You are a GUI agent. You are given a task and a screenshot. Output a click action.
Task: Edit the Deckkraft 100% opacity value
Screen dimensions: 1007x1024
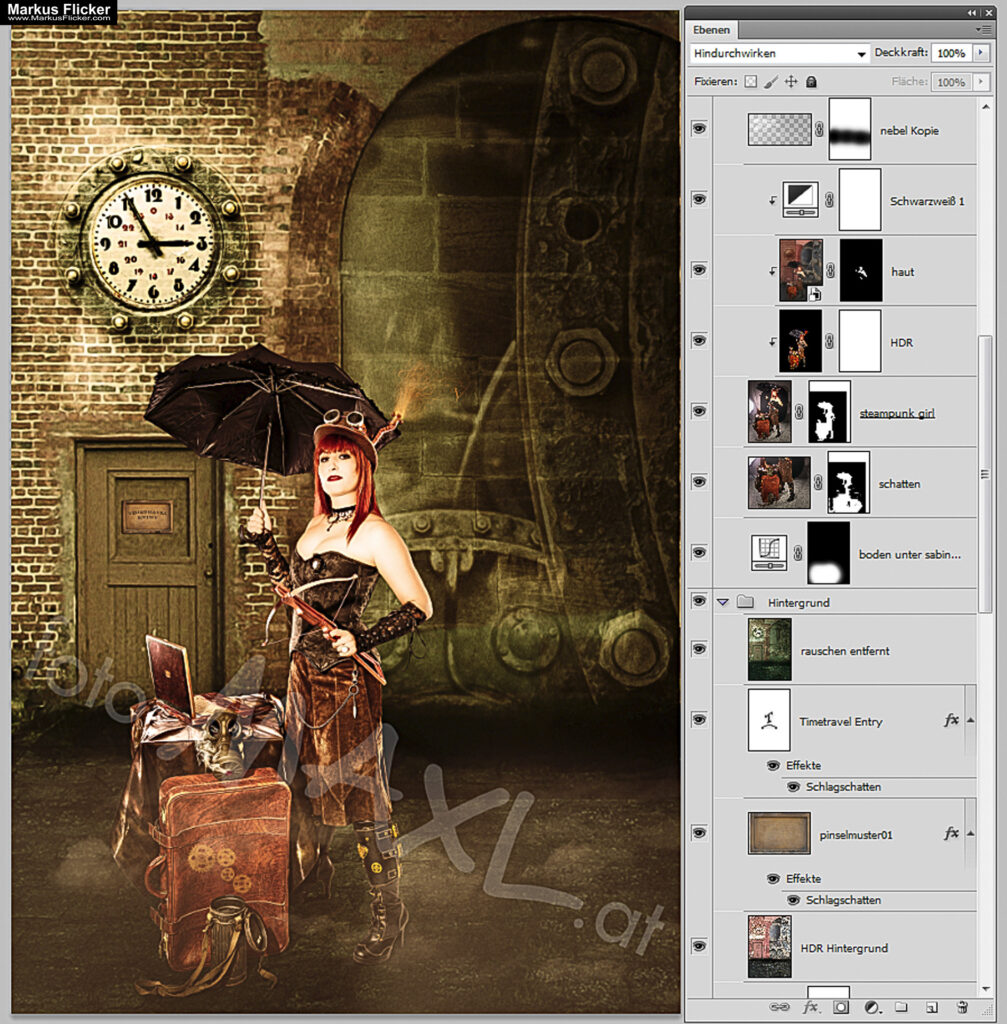coord(951,53)
